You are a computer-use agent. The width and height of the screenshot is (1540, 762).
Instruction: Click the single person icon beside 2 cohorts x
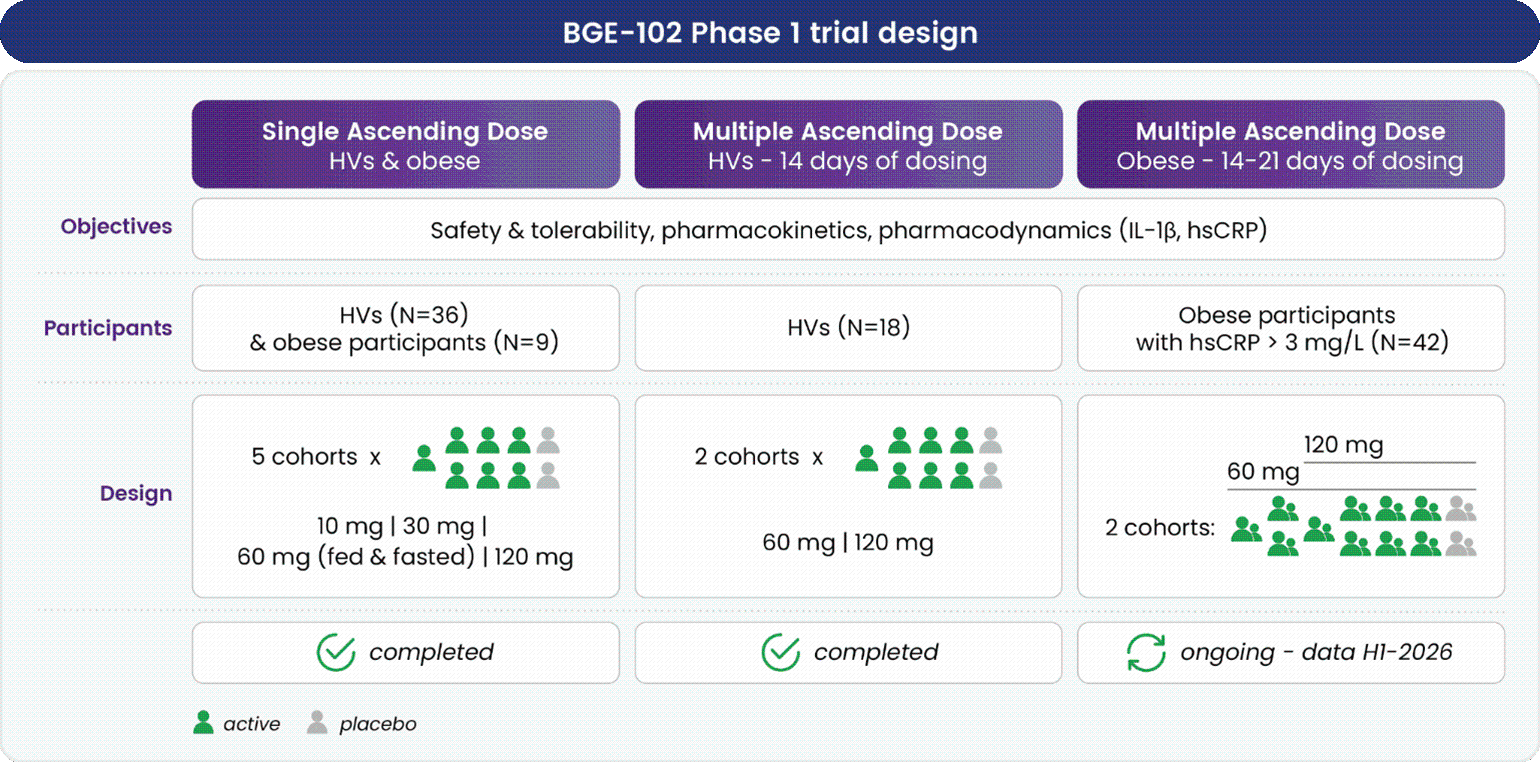[867, 459]
